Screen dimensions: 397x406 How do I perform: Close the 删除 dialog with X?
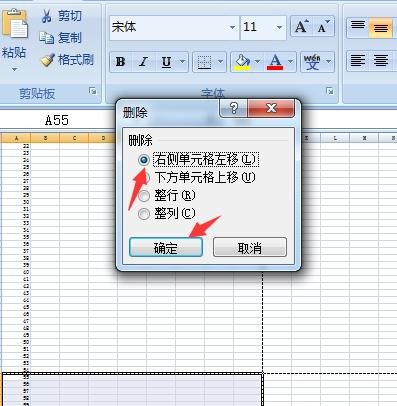271,108
